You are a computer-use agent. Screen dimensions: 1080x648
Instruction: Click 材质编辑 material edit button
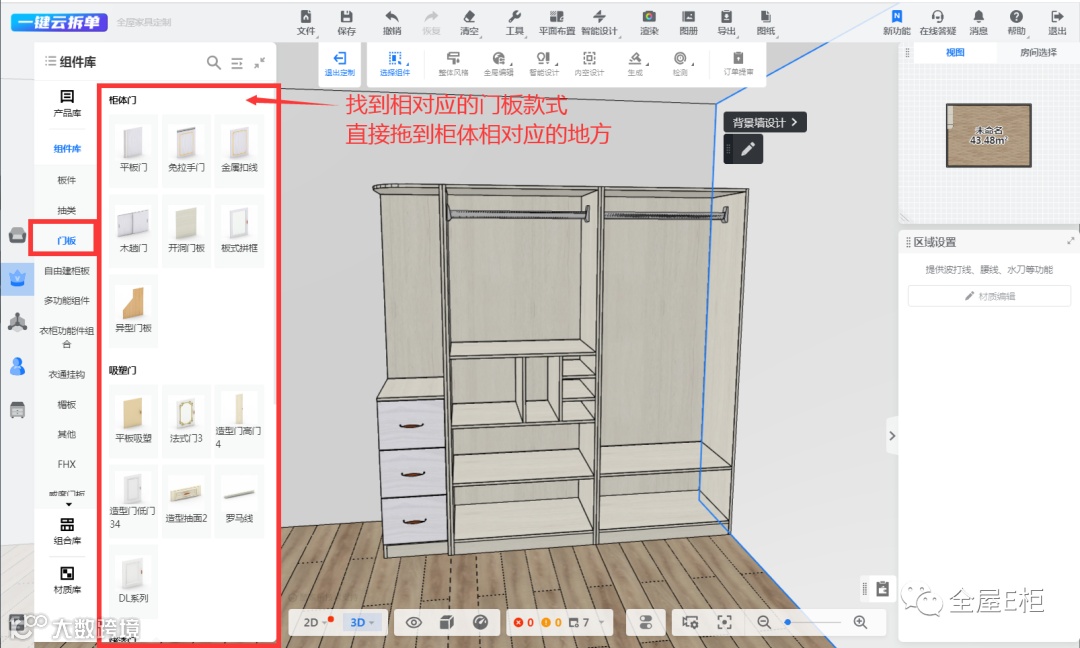point(989,296)
